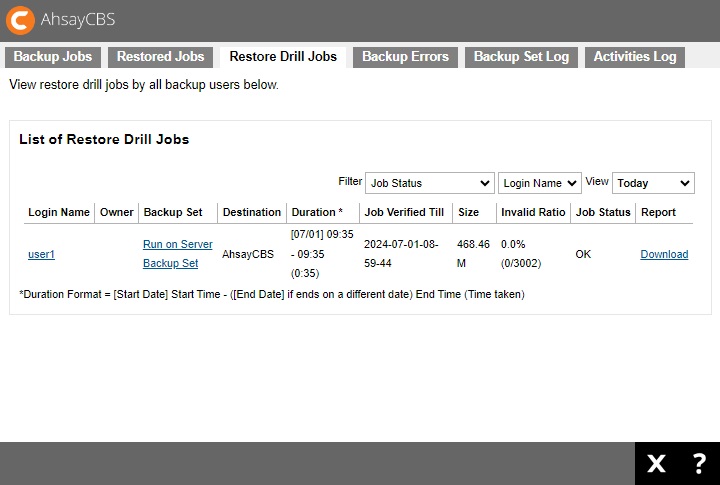Open the user1 login name link
Screen dimensions: 720x485
pos(41,254)
